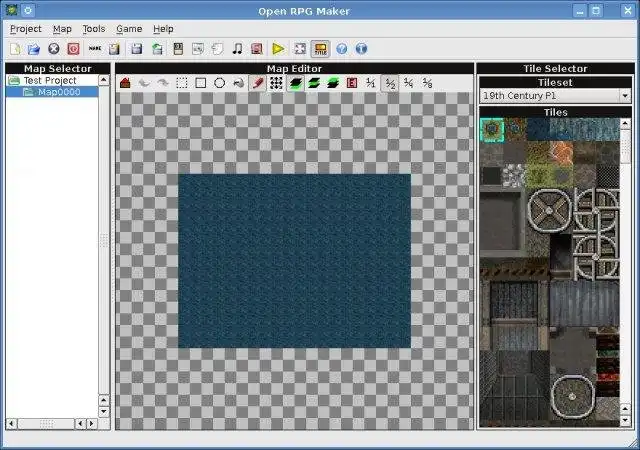Click the Open Project folder icon

[33, 48]
